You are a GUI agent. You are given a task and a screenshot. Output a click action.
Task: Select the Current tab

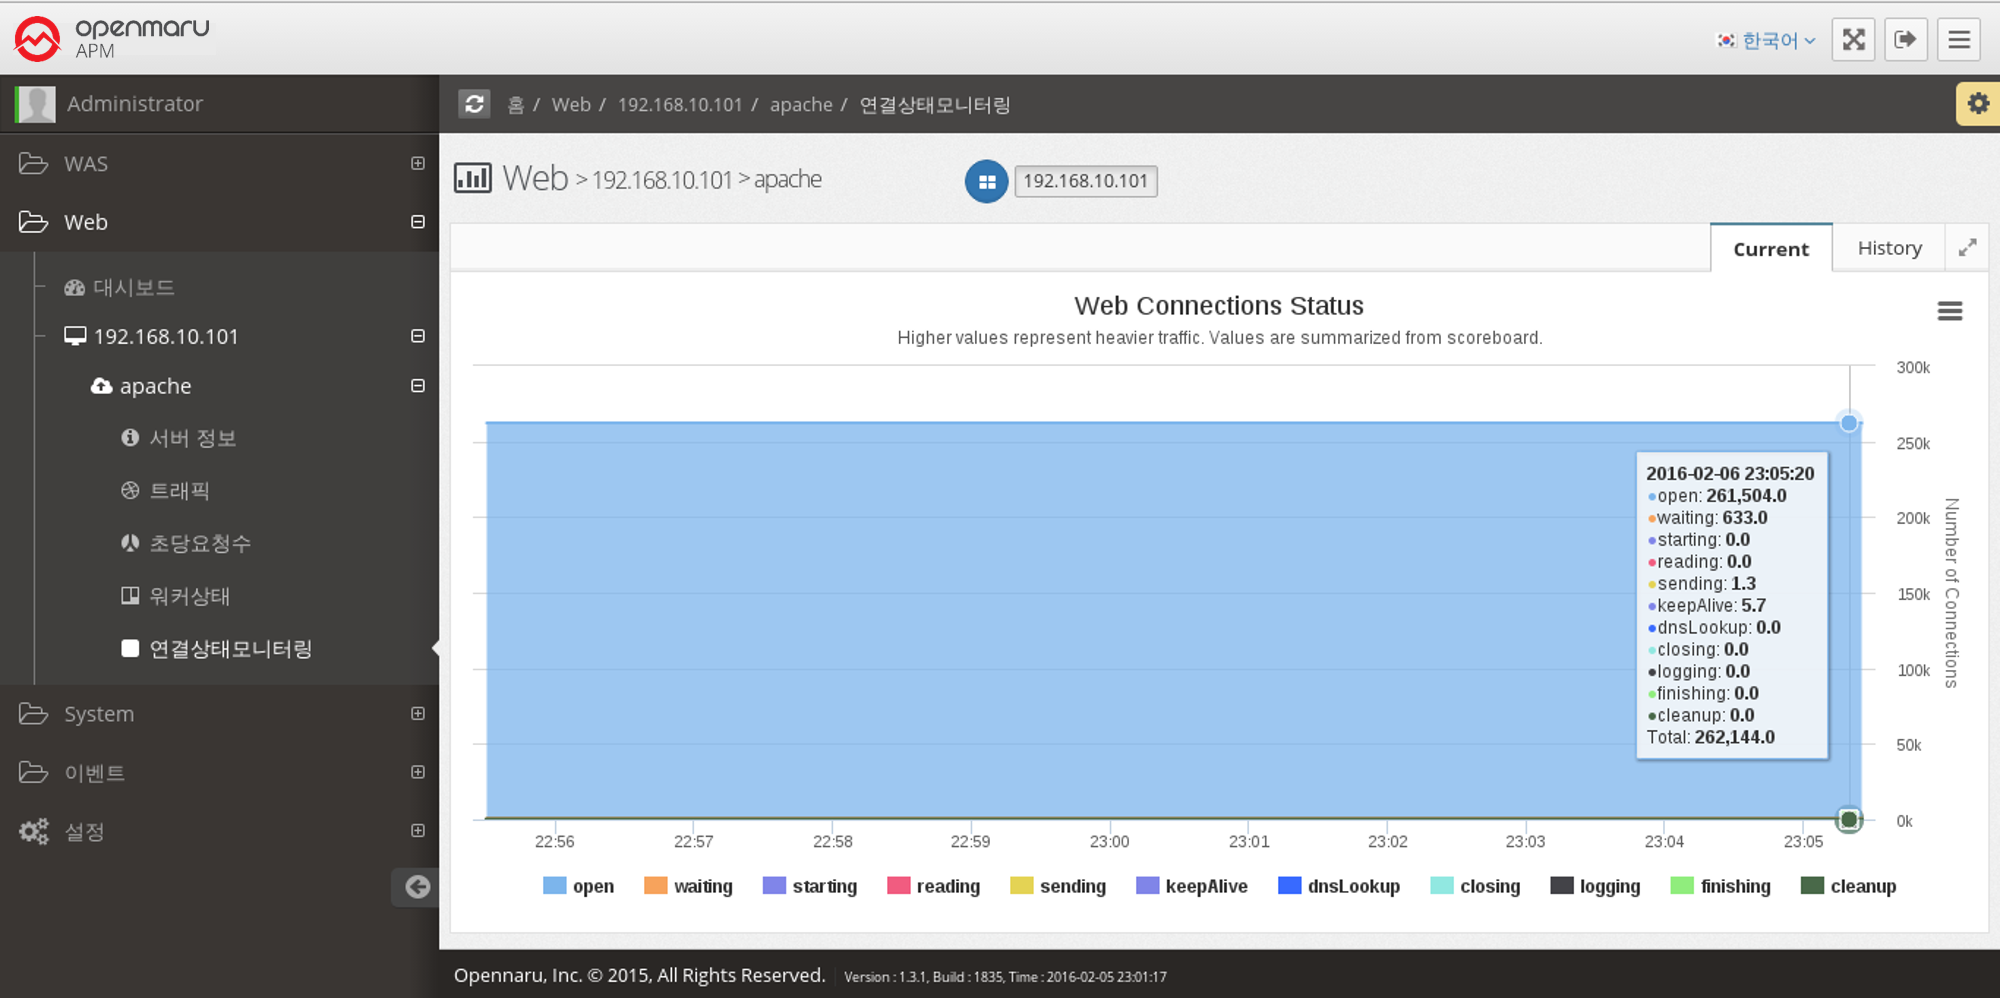pos(1770,249)
